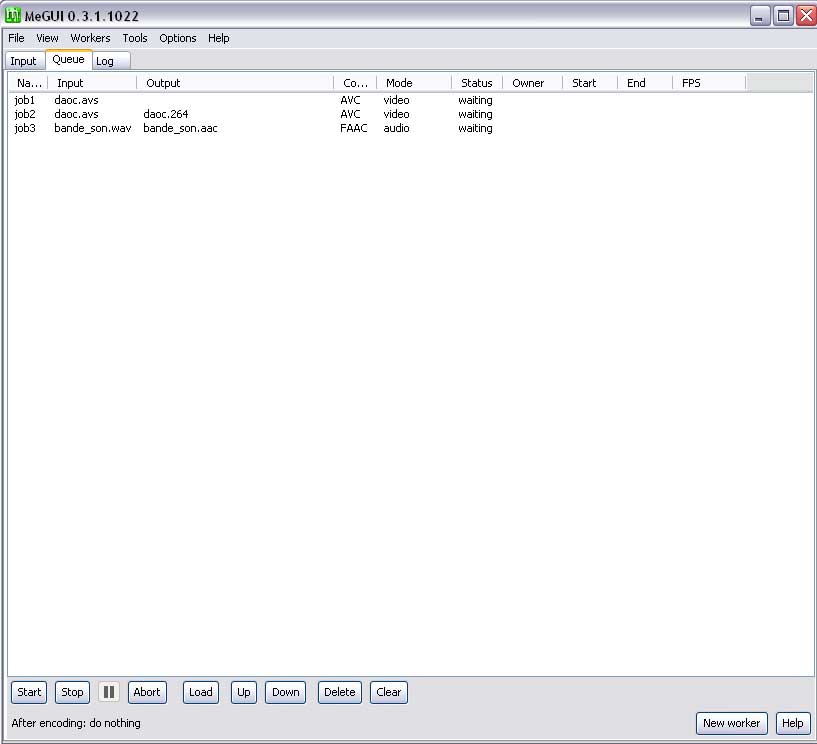Switch to the Log tab
This screenshot has width=817, height=744.
(112, 61)
